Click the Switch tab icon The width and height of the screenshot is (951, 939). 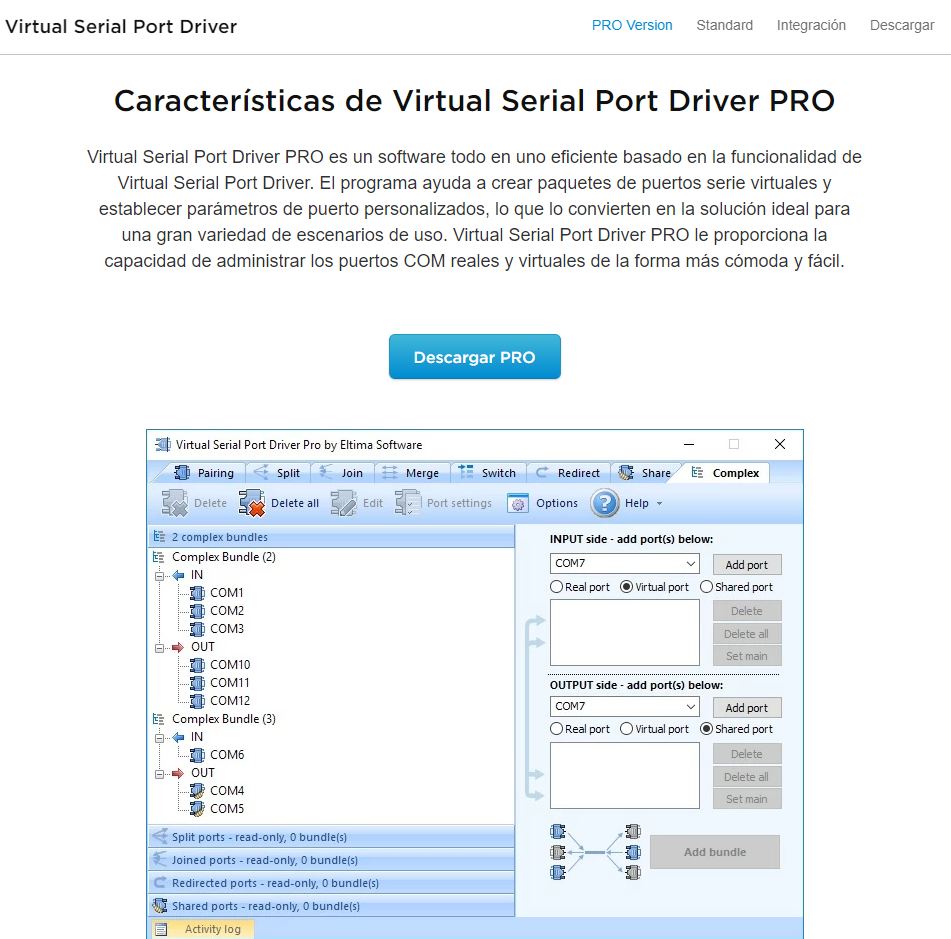466,472
